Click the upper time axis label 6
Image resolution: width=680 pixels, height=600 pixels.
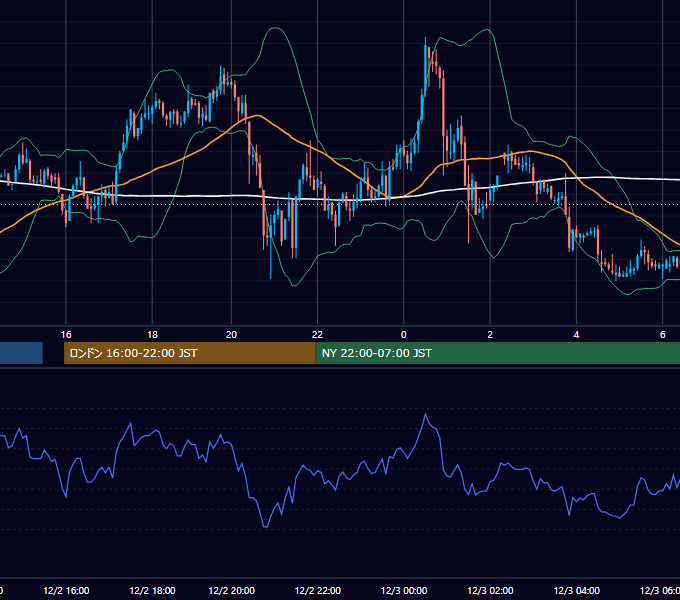pyautogui.click(x=663, y=335)
